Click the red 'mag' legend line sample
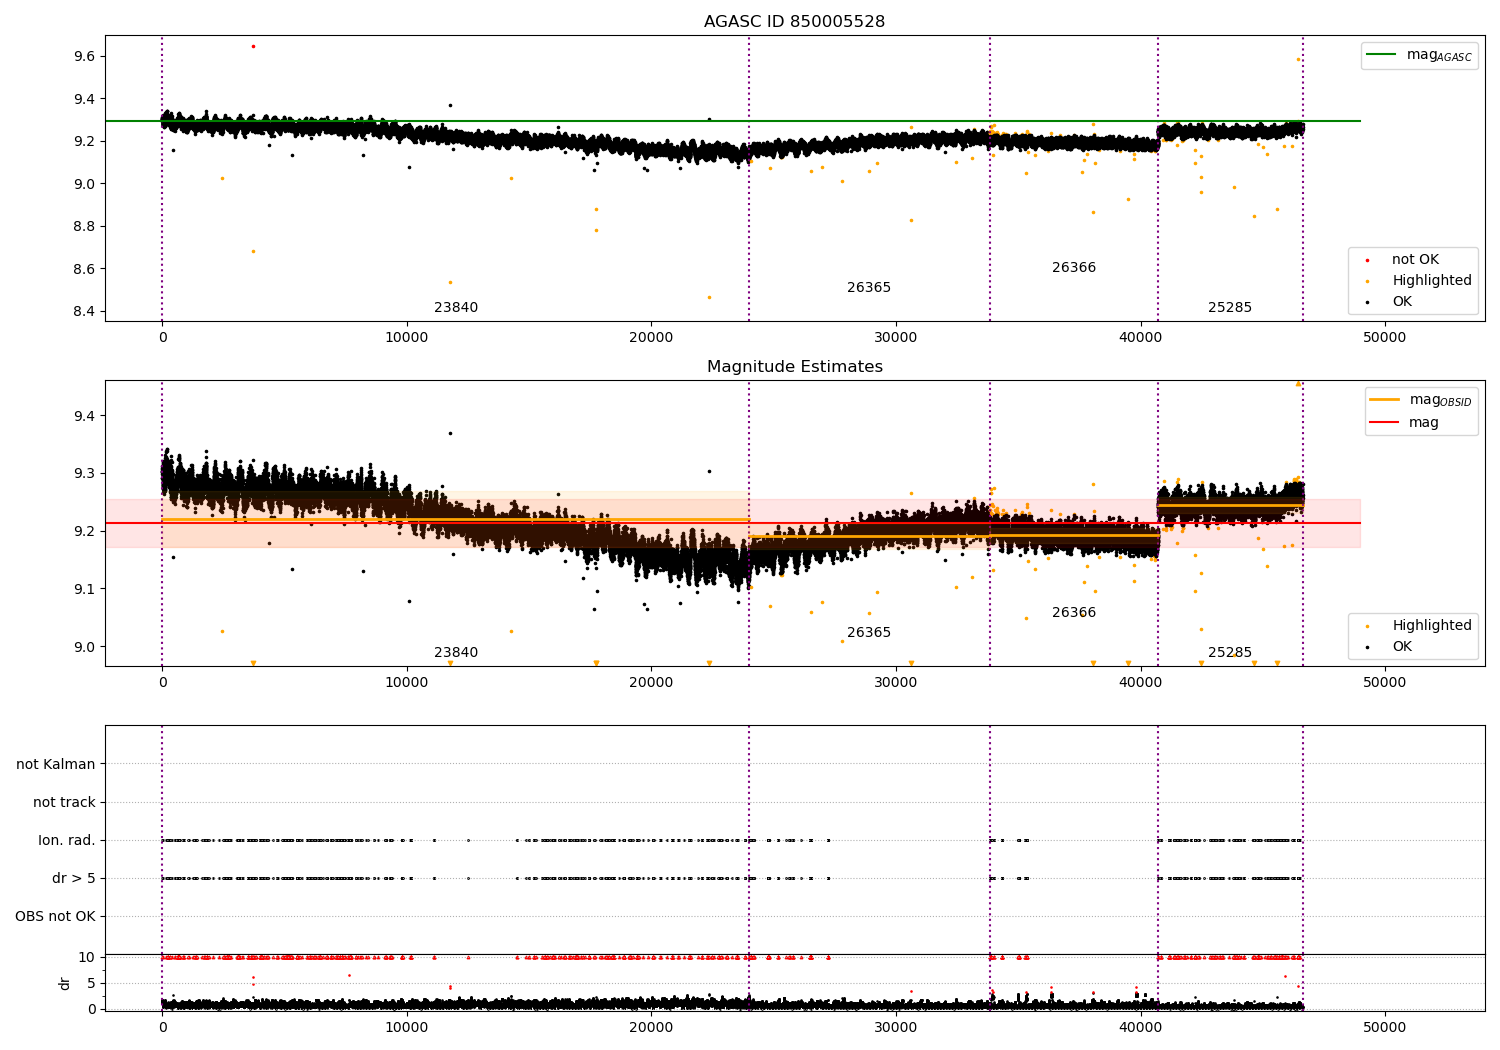The width and height of the screenshot is (1500, 1050). 1384,423
